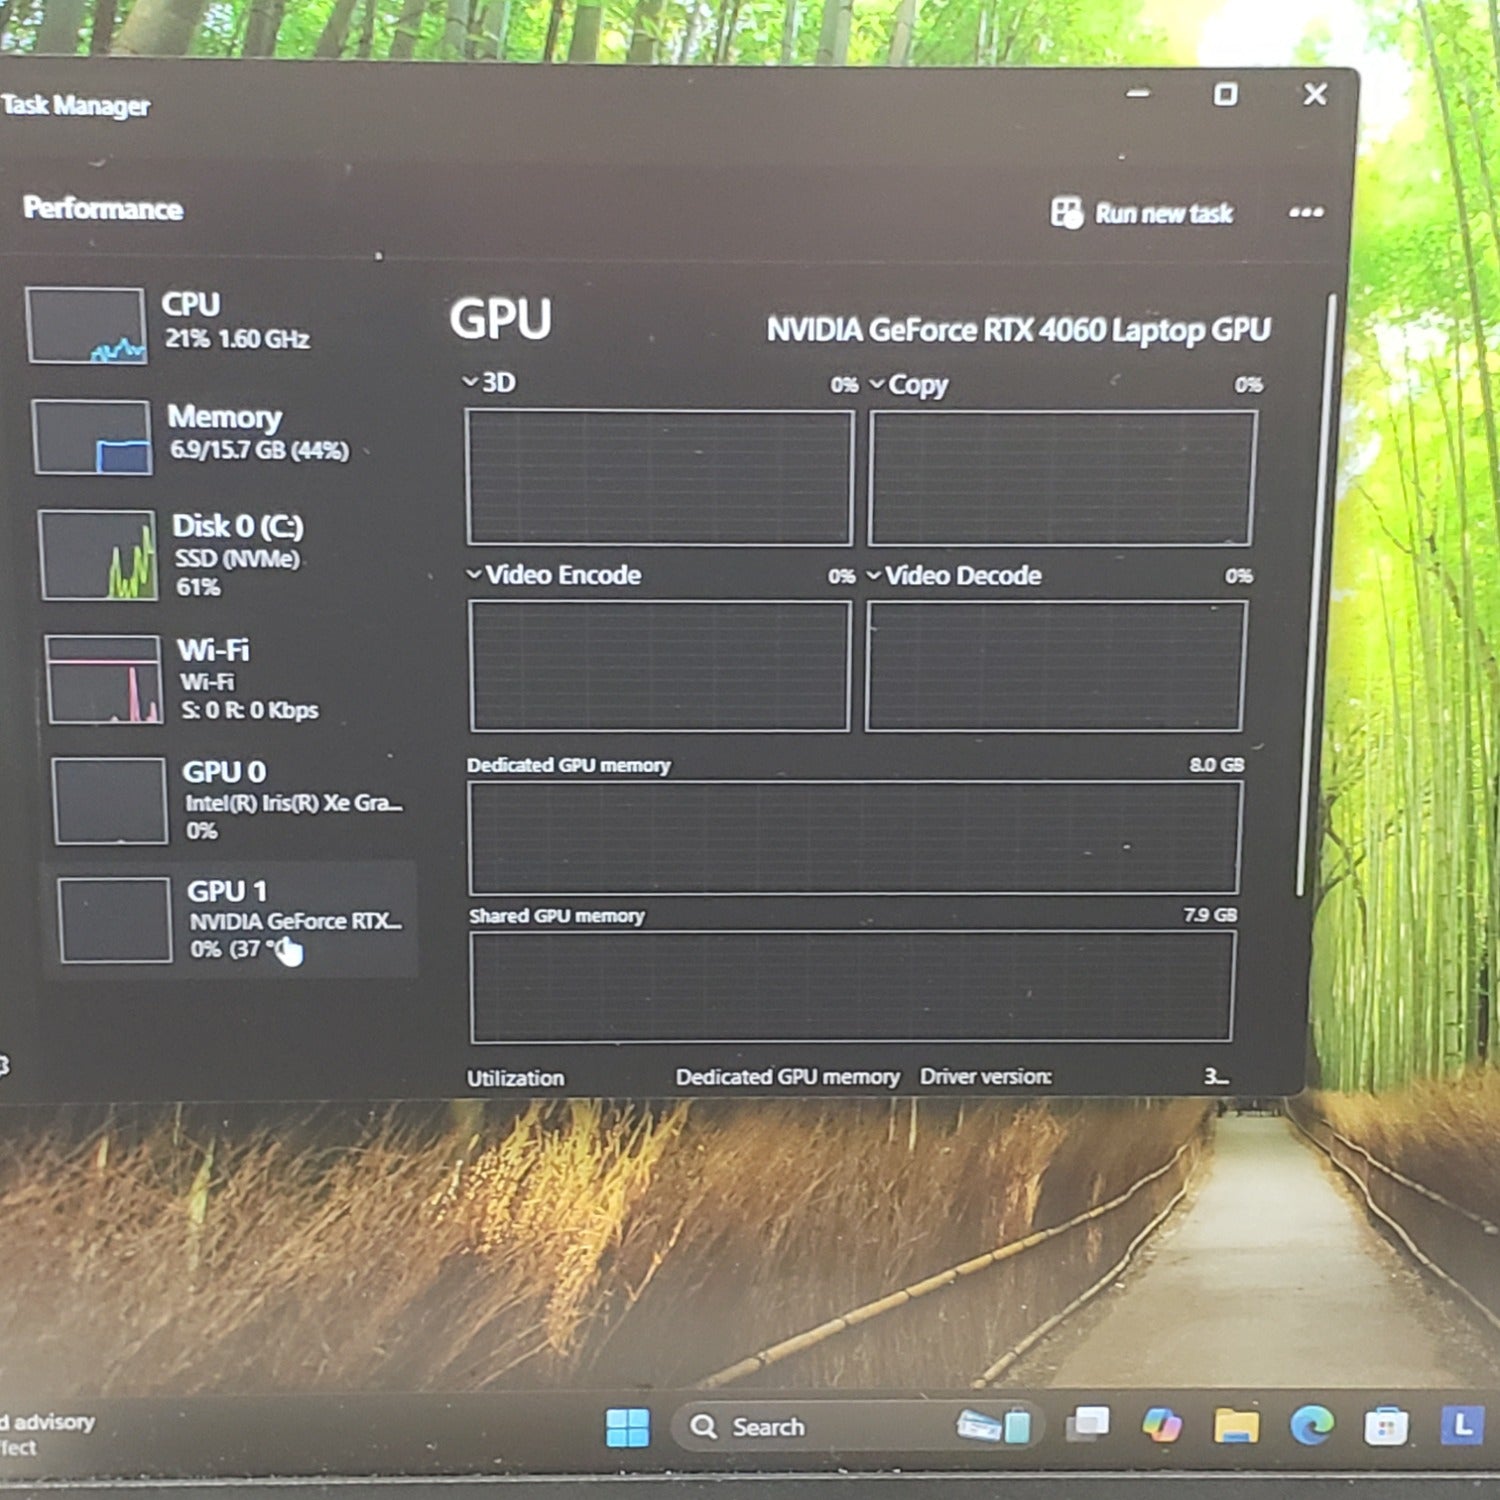
Task: Open the Video Decode engine dropdown
Action: coord(873,575)
